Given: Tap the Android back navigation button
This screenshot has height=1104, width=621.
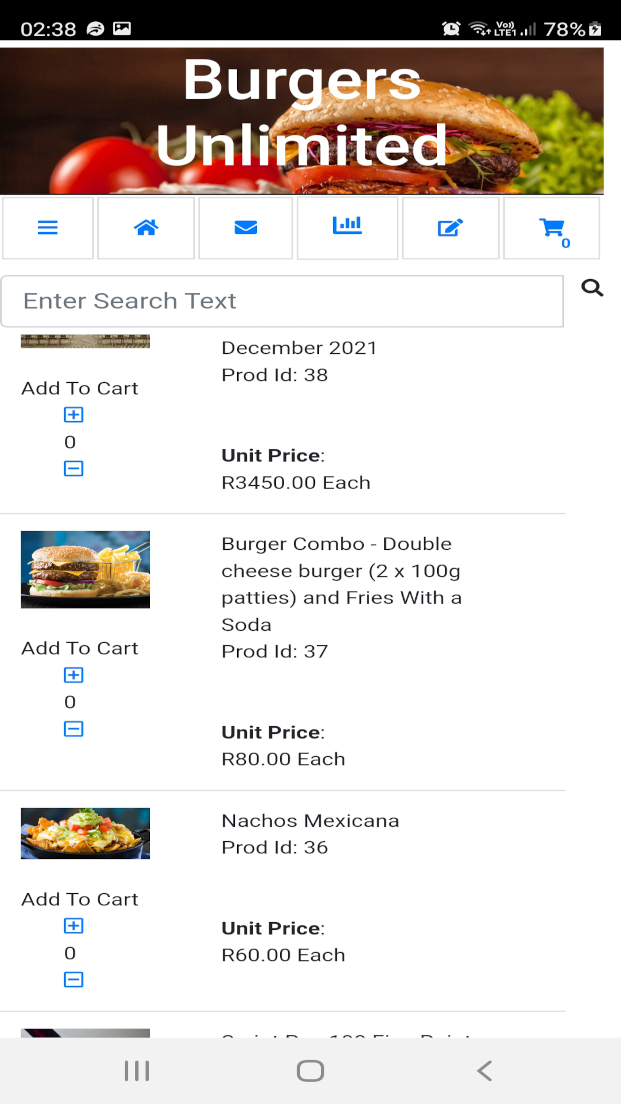Looking at the screenshot, I should (484, 1071).
